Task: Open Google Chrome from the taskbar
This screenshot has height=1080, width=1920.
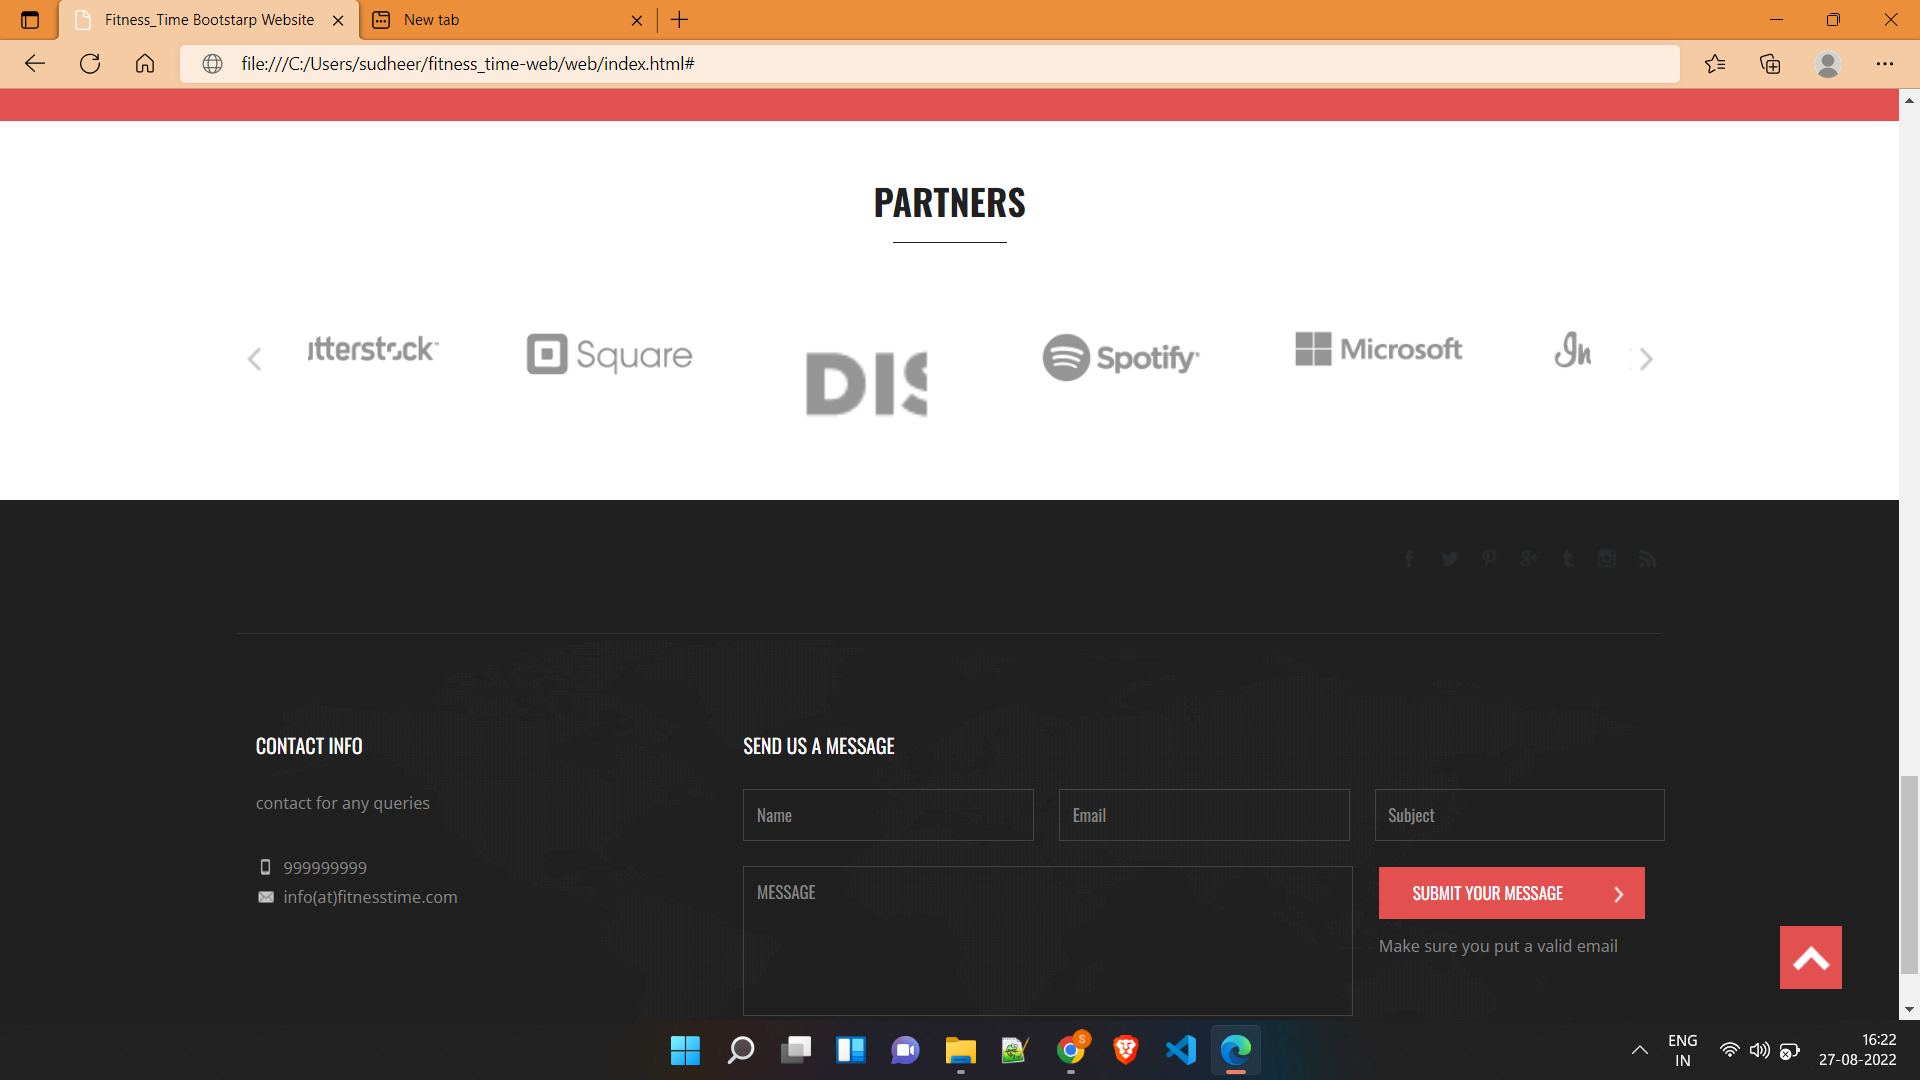Action: pos(1072,1050)
